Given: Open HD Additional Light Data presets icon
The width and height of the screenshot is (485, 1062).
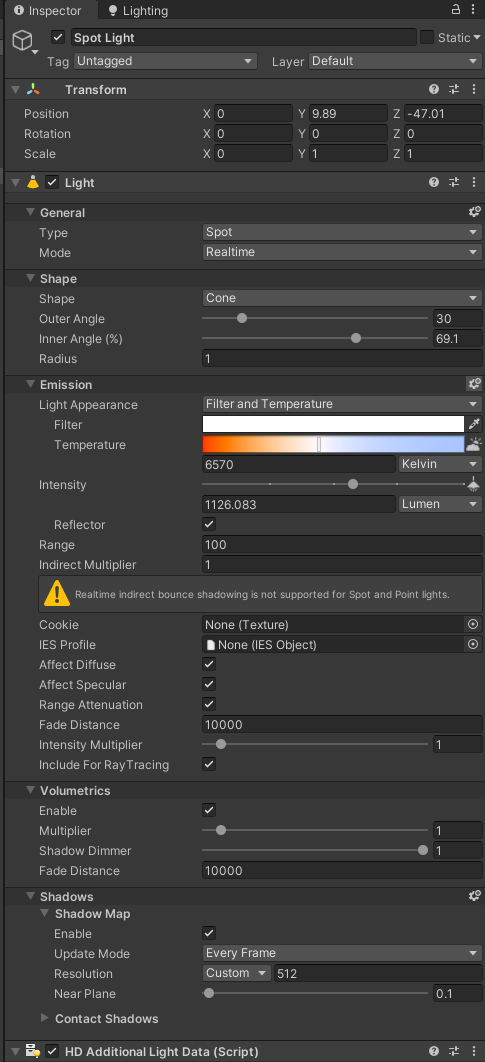Looking at the screenshot, I should [454, 1051].
